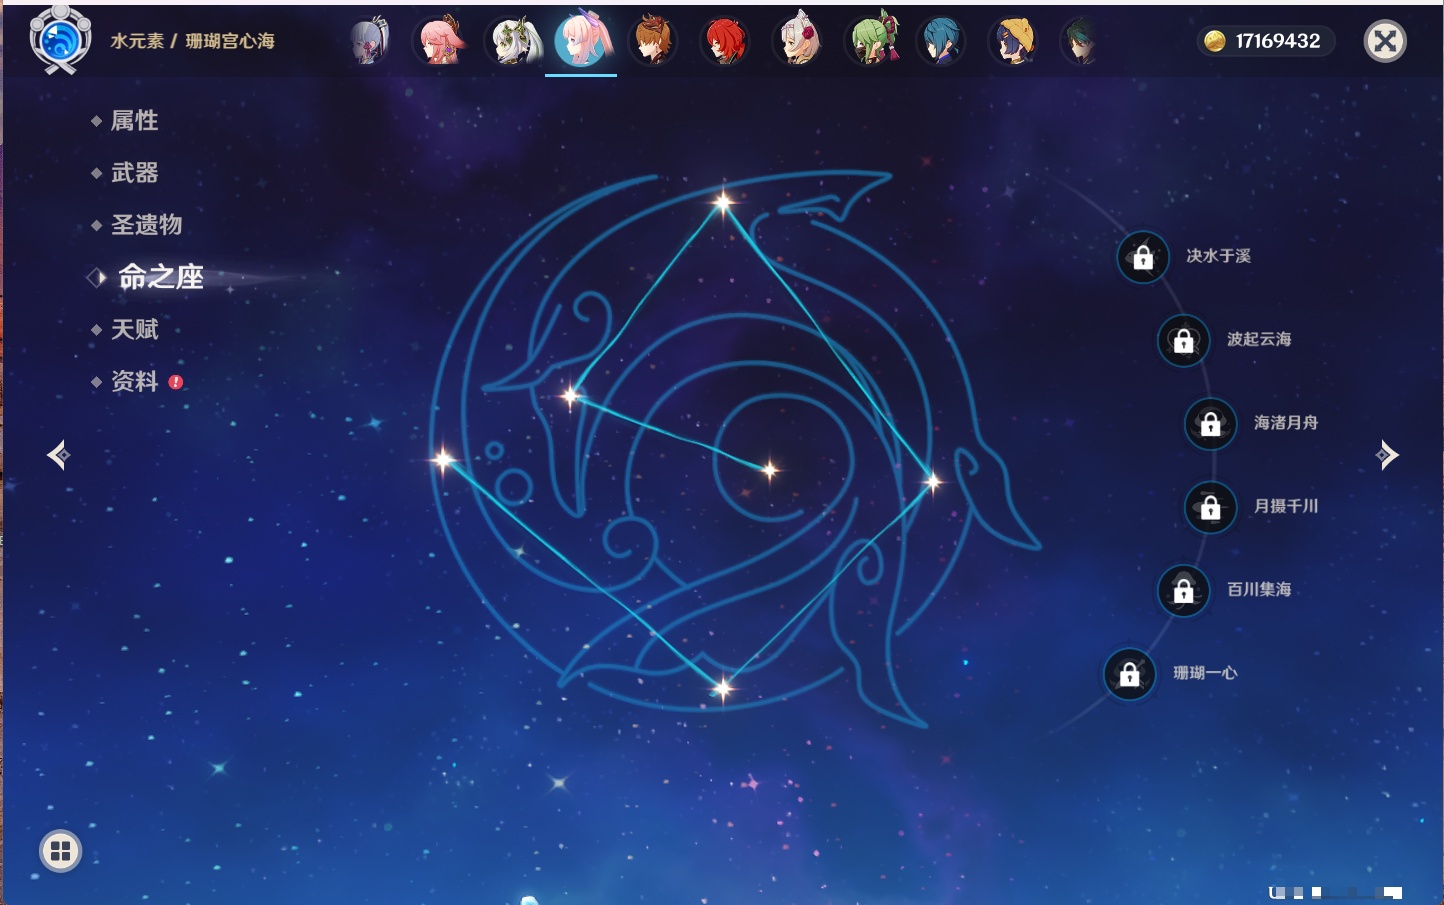Switch to the pink fox-eared character avatar
Viewport: 1444px width, 905px height.
click(x=440, y=41)
